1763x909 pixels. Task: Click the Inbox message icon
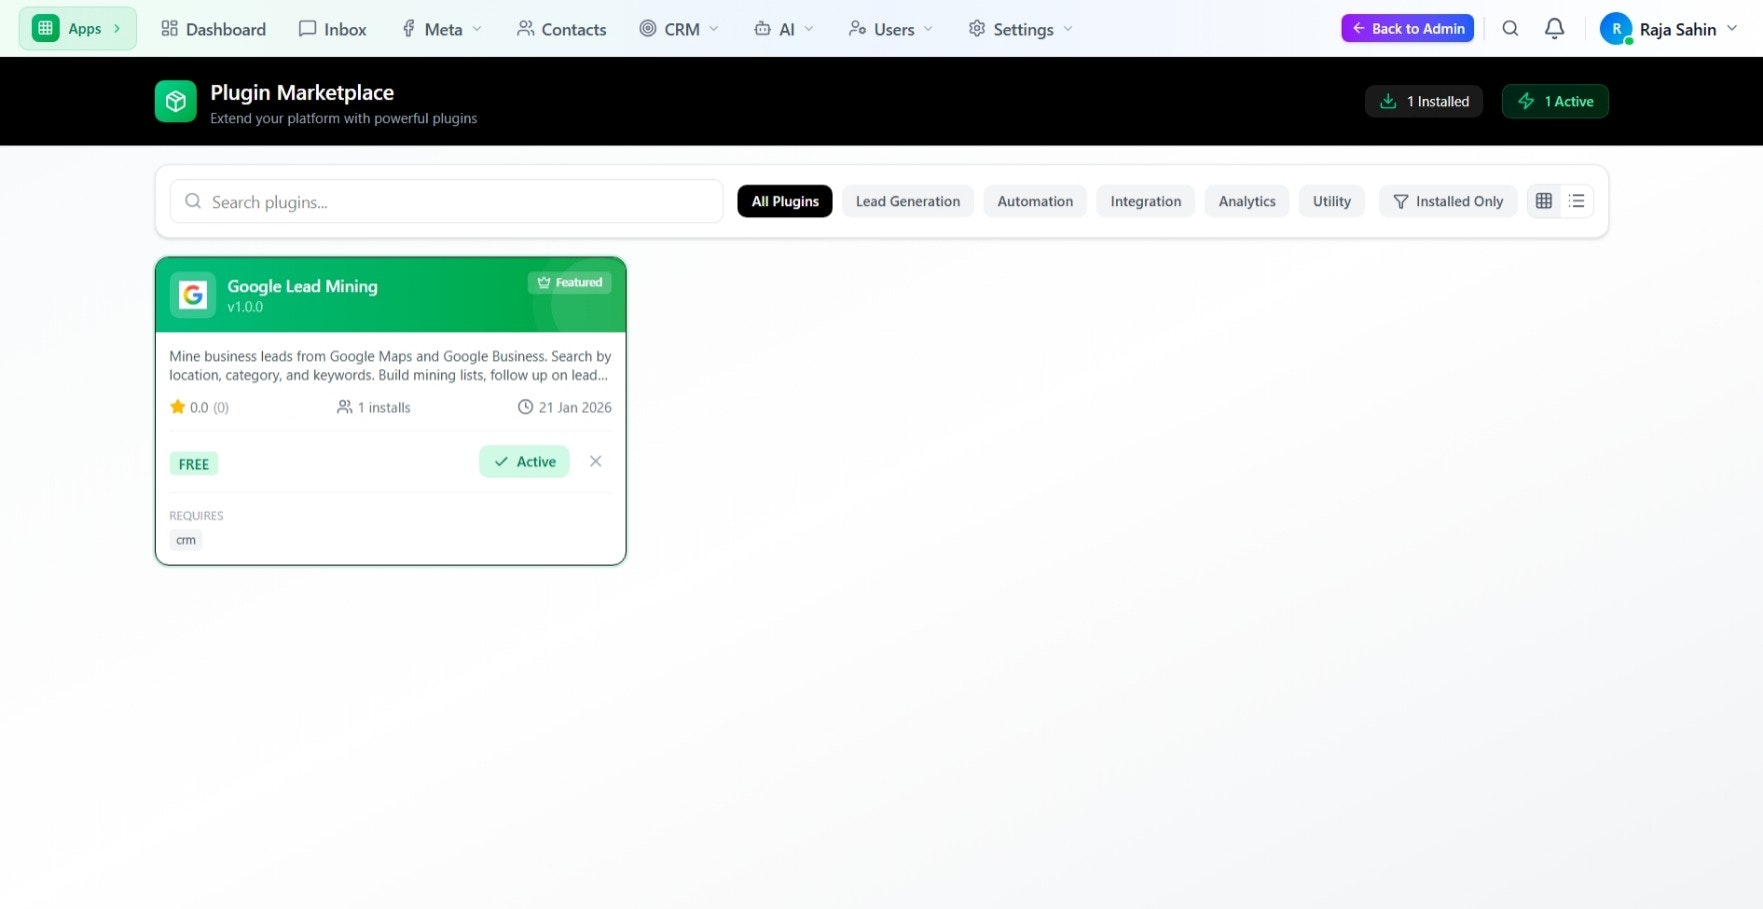pyautogui.click(x=308, y=29)
